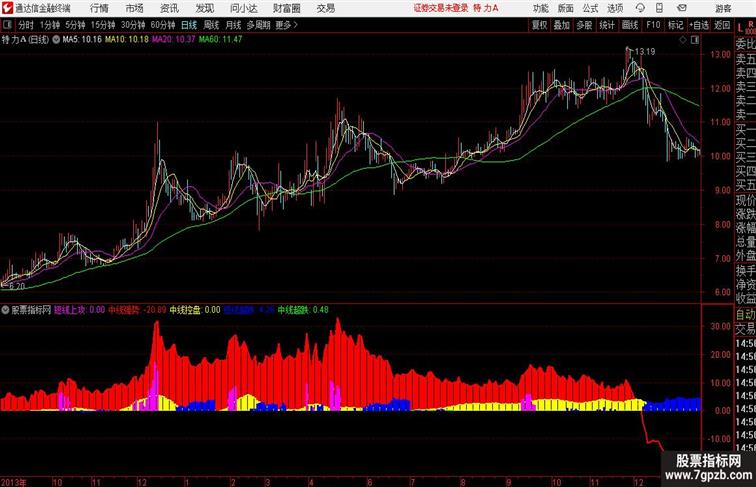This screenshot has height=487, width=756.
Task: Open the 功能 menu
Action: pos(541,8)
